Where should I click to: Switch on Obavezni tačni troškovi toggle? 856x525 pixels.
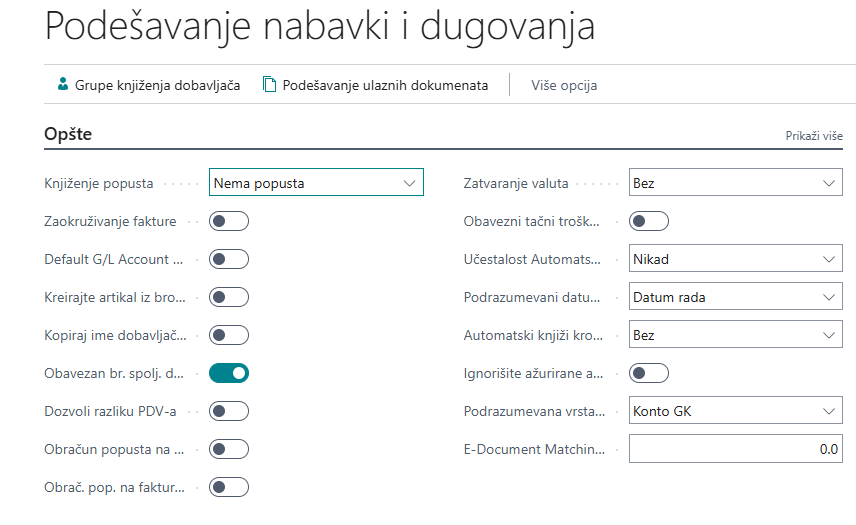pos(649,221)
